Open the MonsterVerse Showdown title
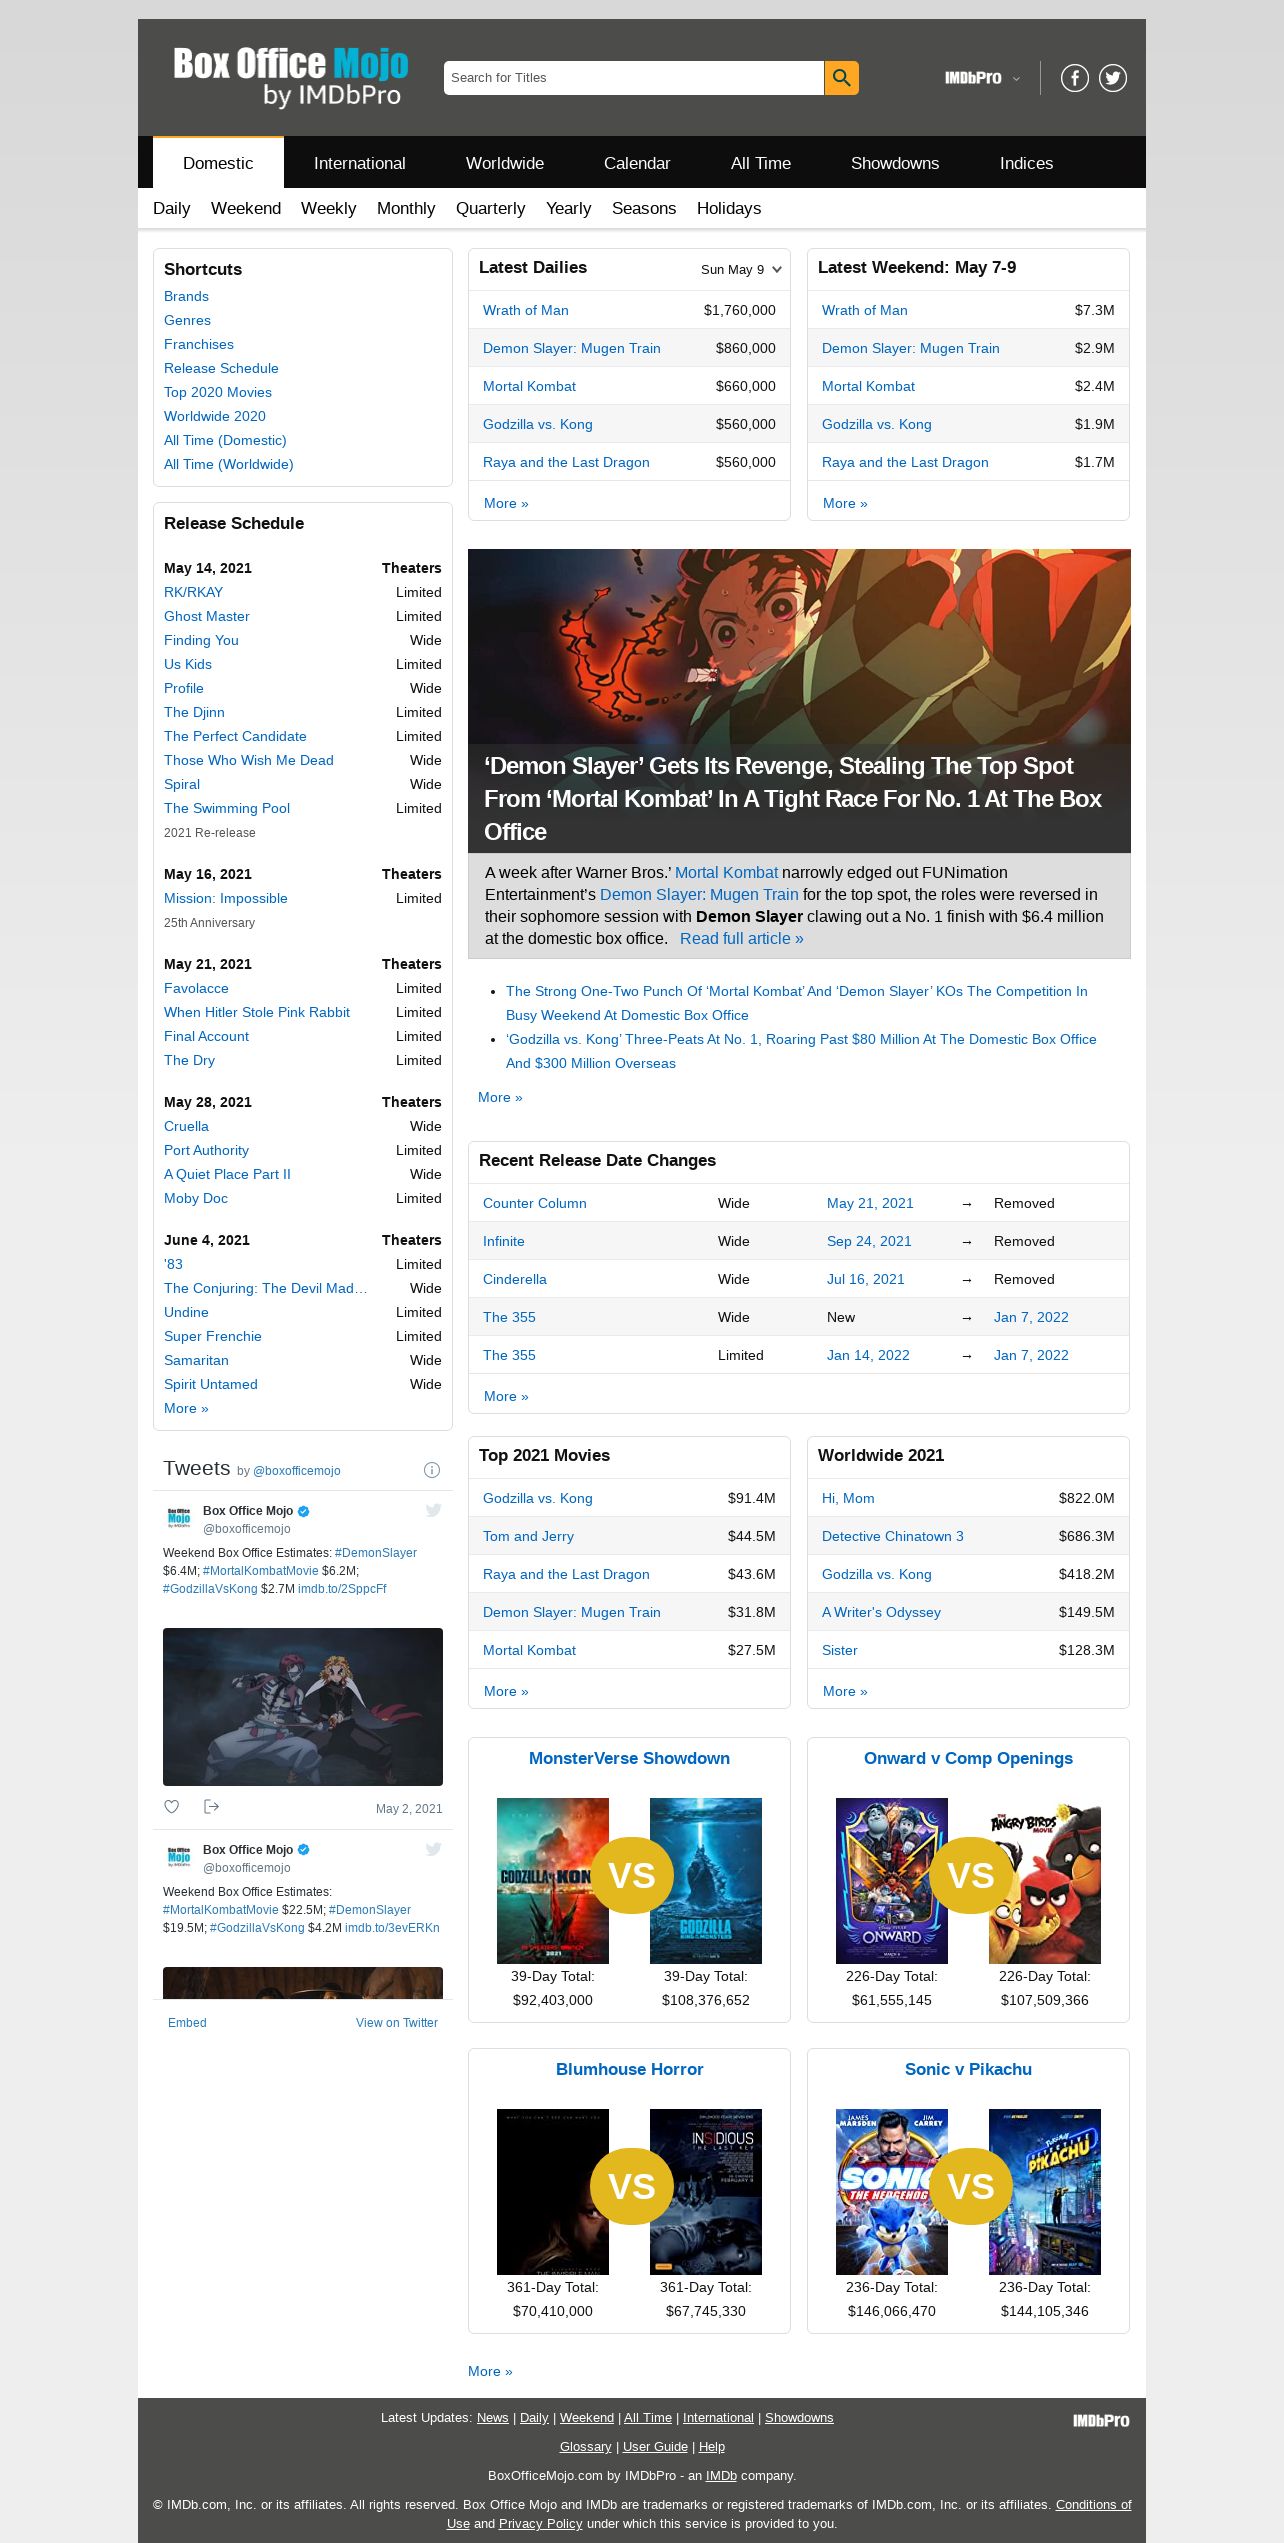The width and height of the screenshot is (1284, 2543). coord(629,1758)
